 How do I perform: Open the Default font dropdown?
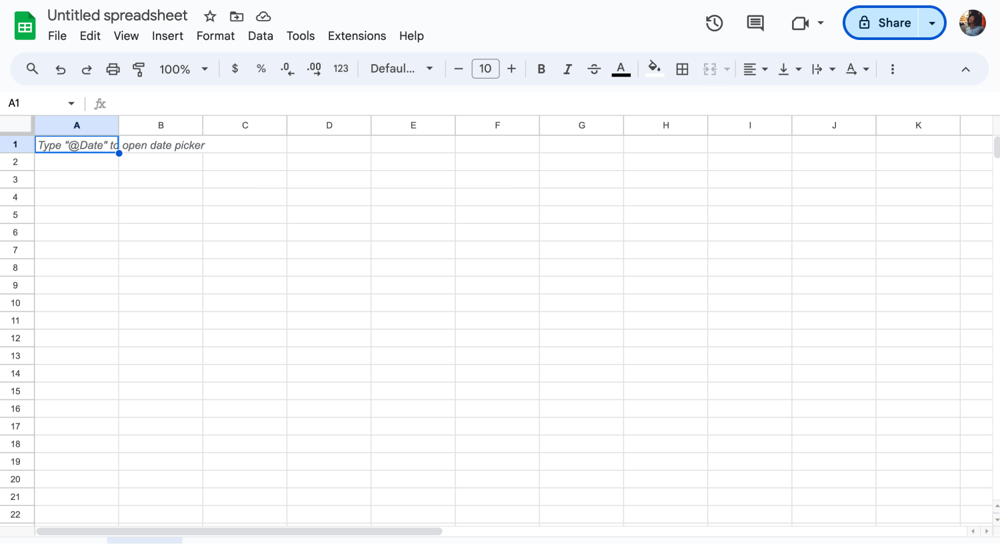click(401, 69)
